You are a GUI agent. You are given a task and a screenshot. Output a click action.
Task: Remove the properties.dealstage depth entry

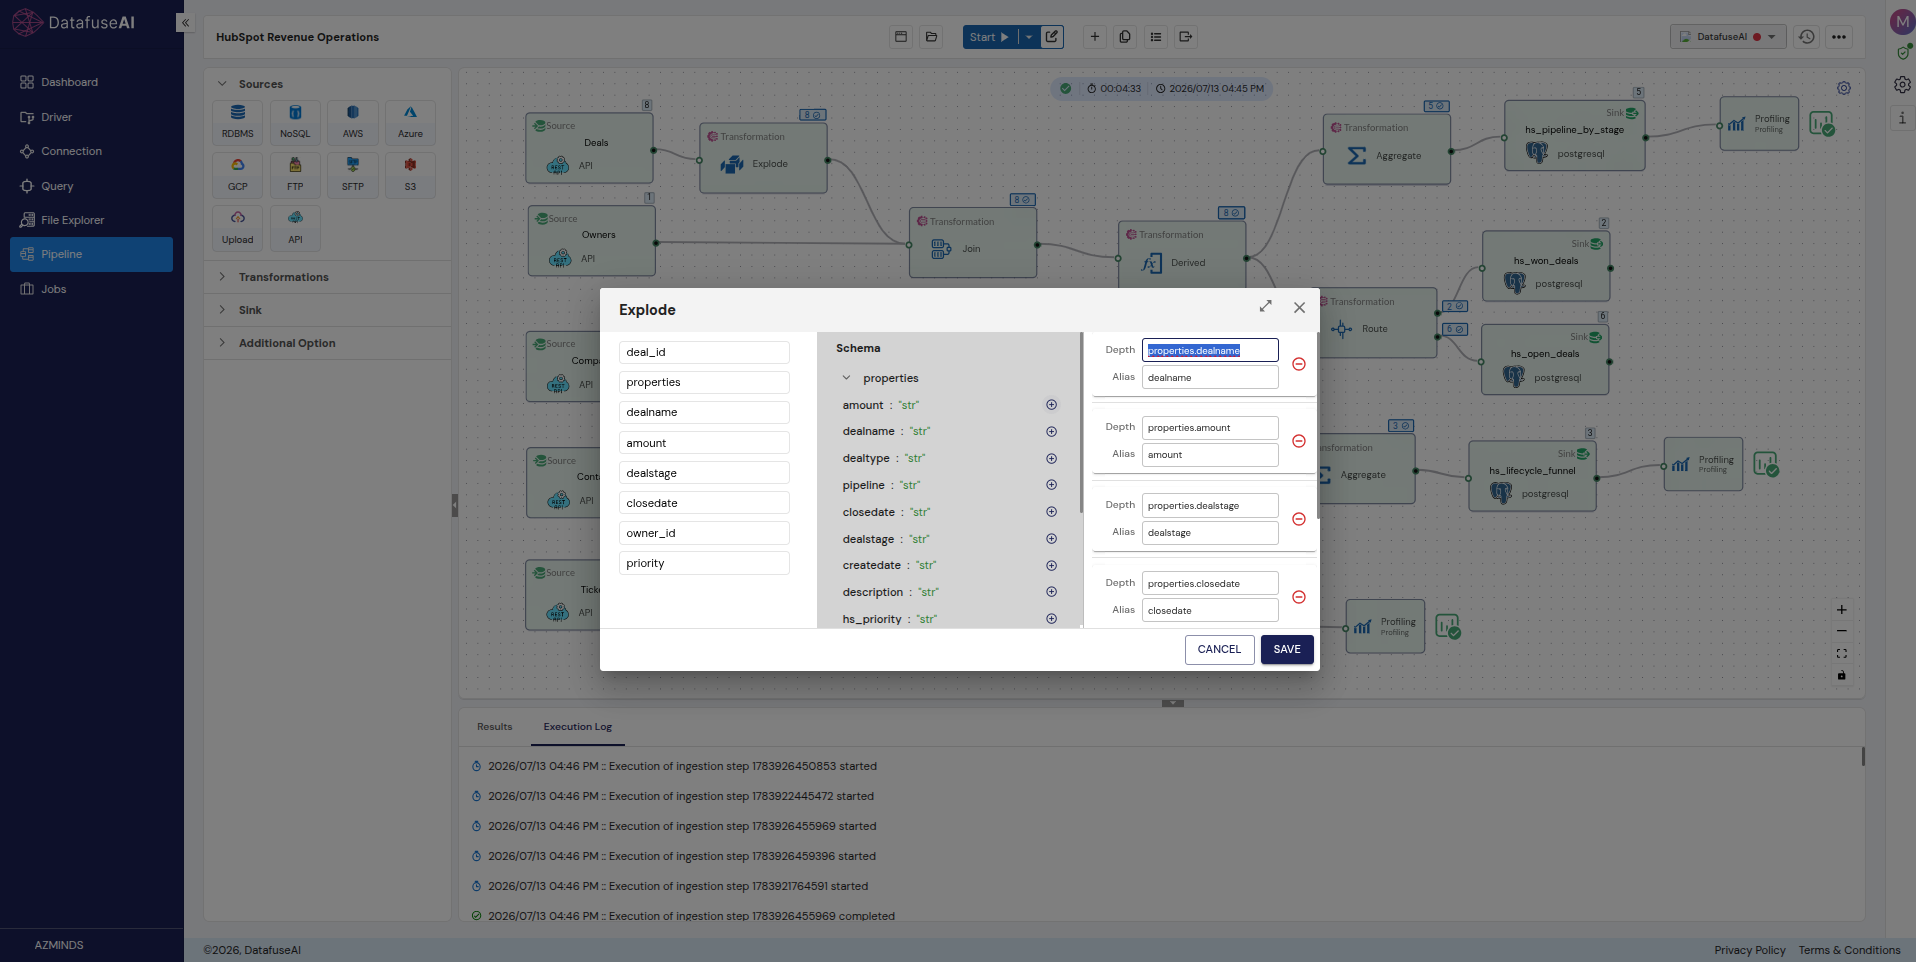coord(1299,519)
